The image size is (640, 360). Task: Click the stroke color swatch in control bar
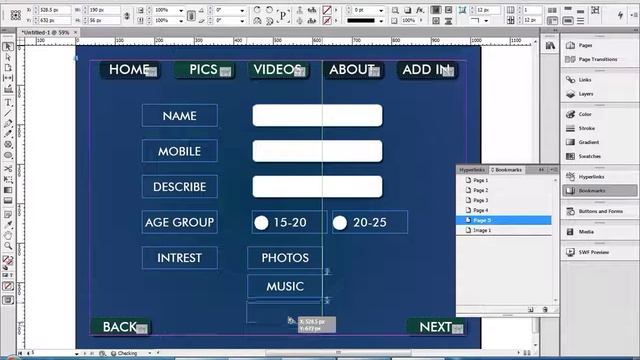coord(327,20)
